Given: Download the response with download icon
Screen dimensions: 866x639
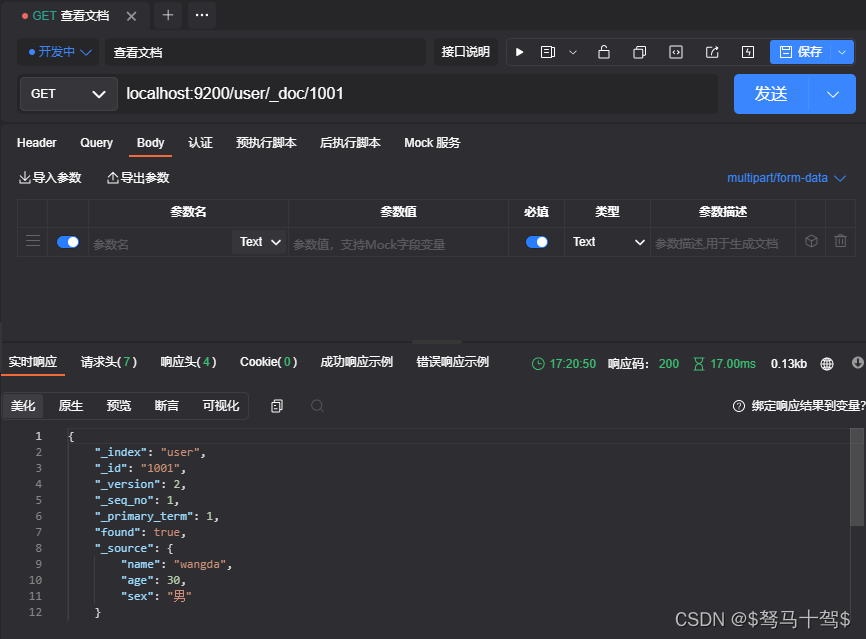Looking at the screenshot, I should 858,362.
